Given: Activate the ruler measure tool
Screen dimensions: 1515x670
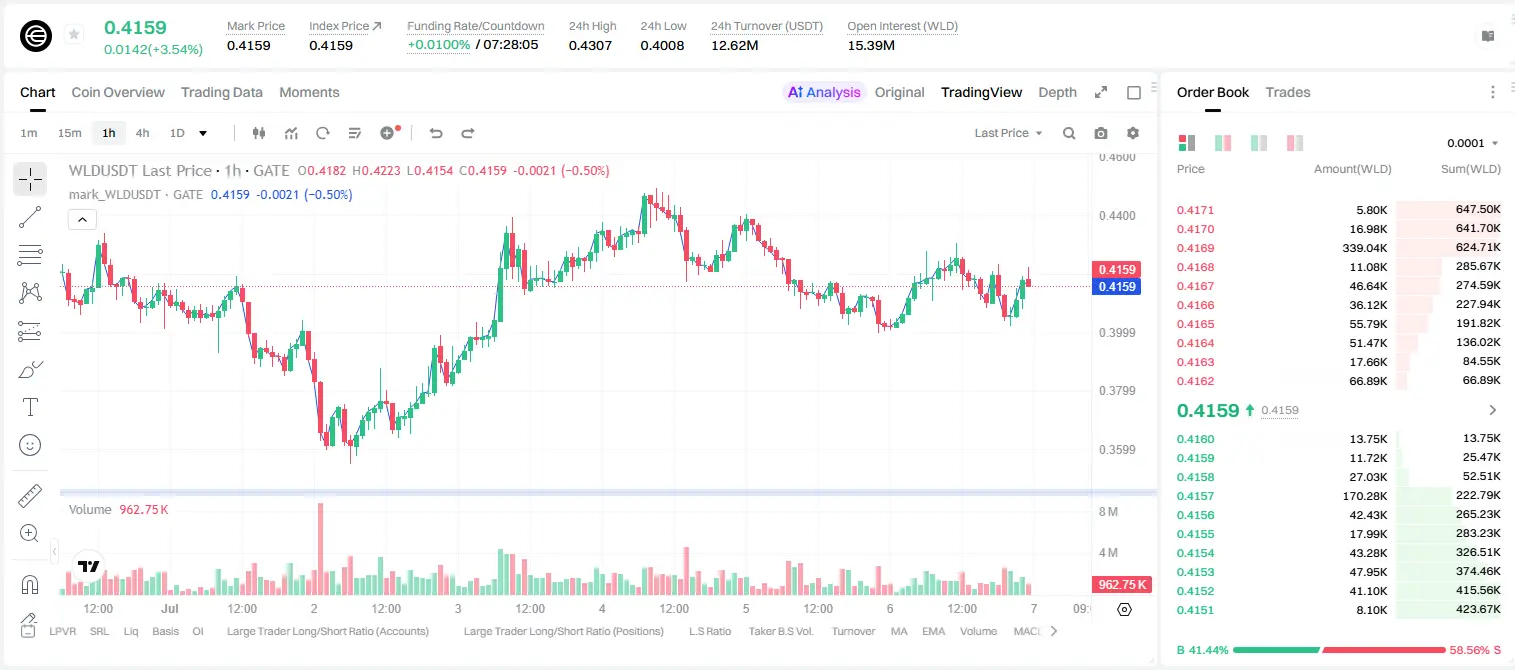Looking at the screenshot, I should point(30,496).
